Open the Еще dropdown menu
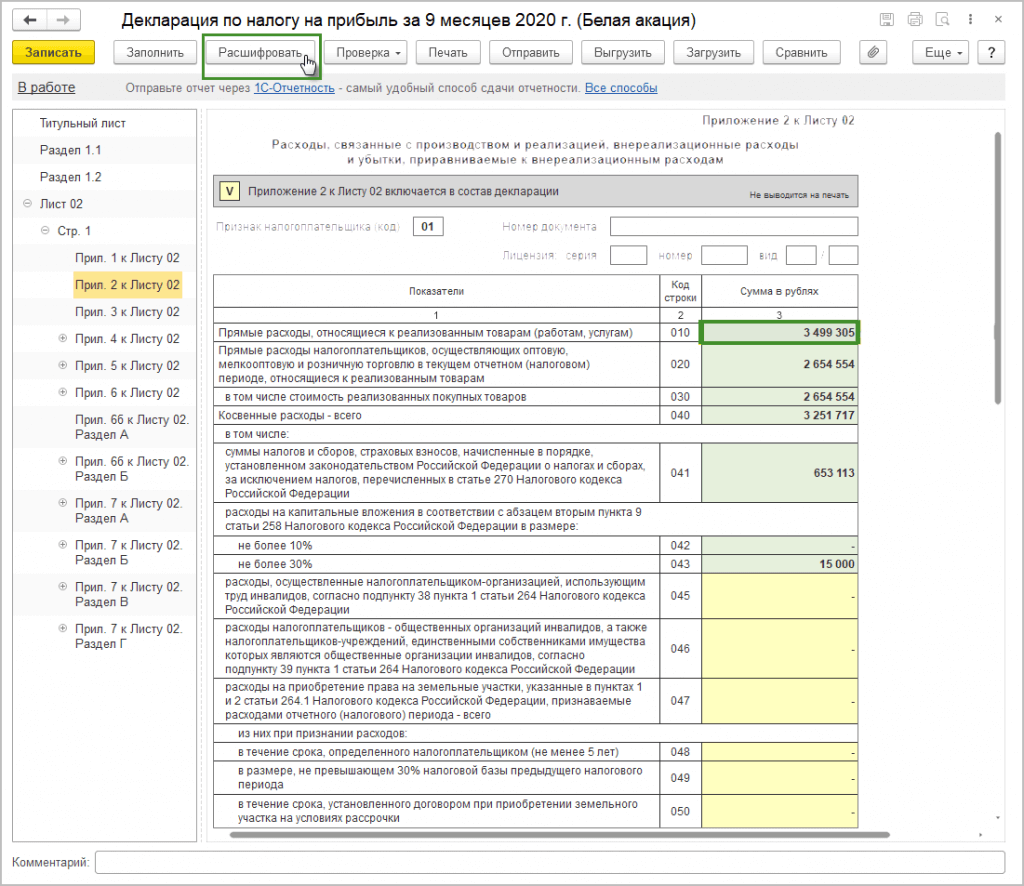This screenshot has width=1024, height=886. [x=943, y=53]
